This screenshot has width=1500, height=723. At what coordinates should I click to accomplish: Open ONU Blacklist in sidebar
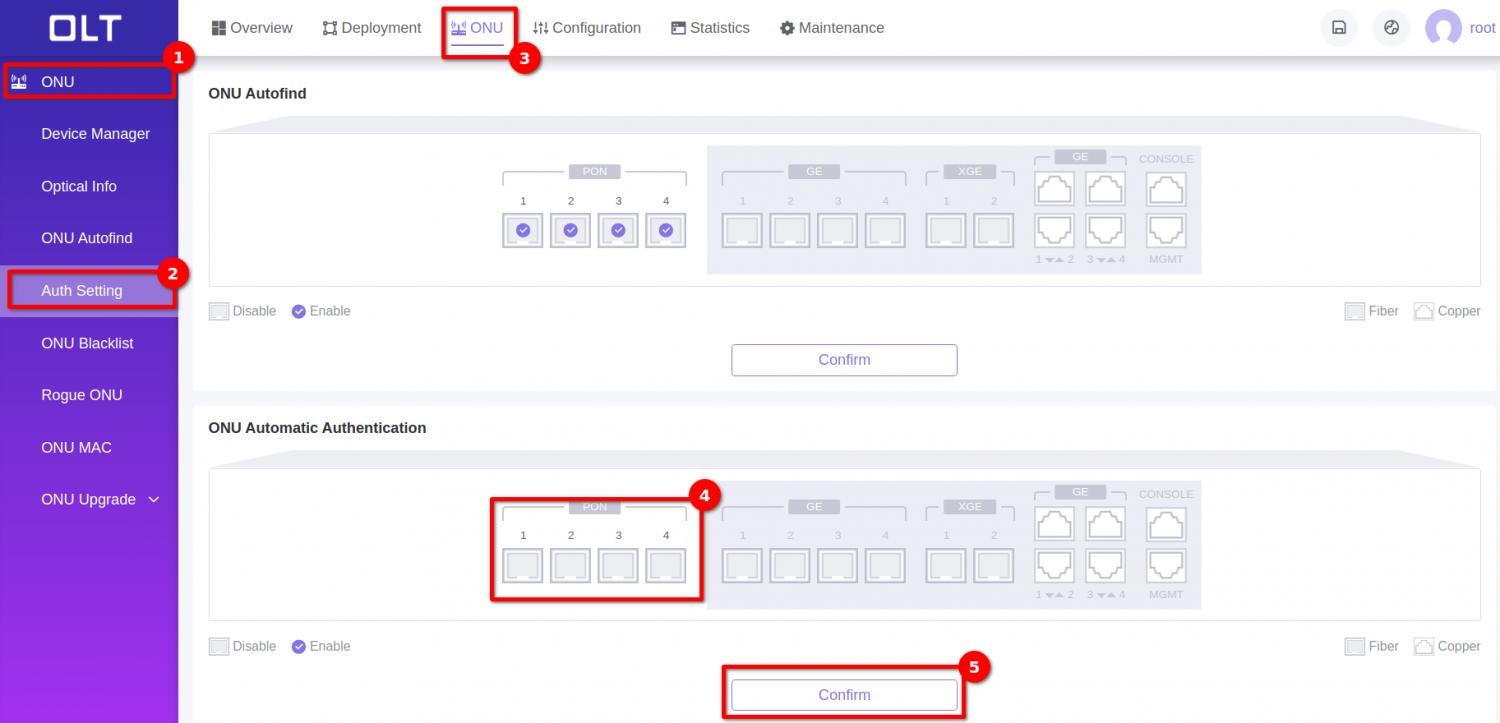tap(87, 343)
